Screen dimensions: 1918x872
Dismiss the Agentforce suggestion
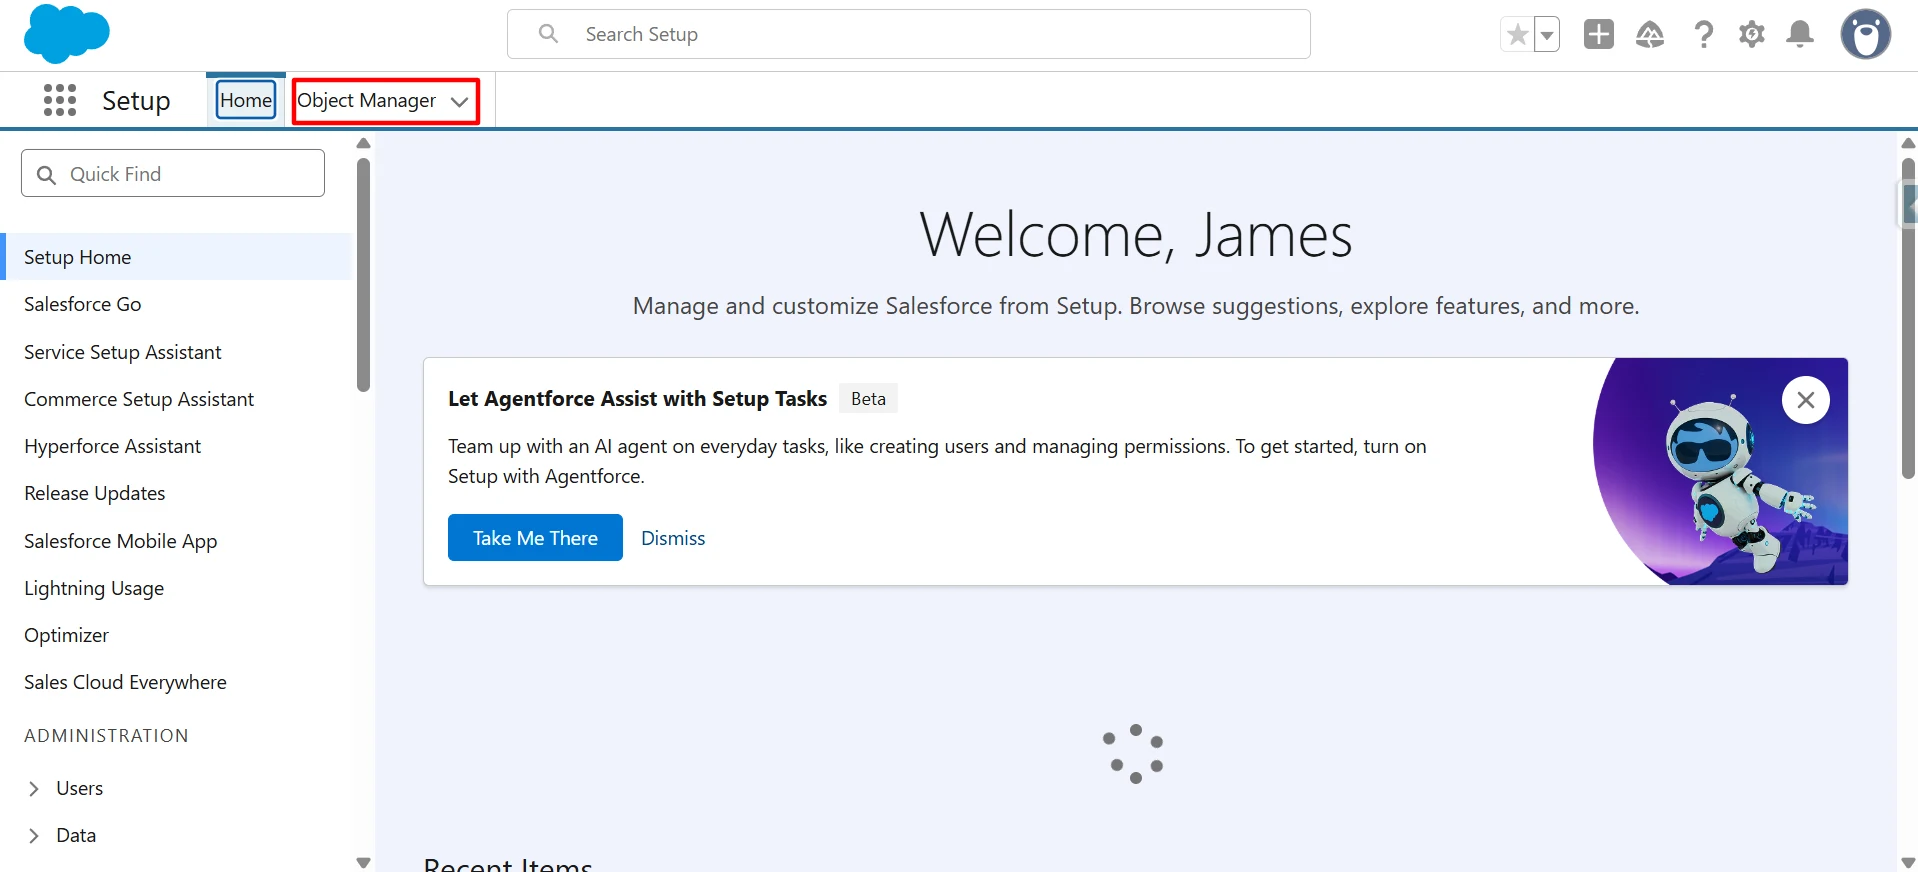coord(673,538)
